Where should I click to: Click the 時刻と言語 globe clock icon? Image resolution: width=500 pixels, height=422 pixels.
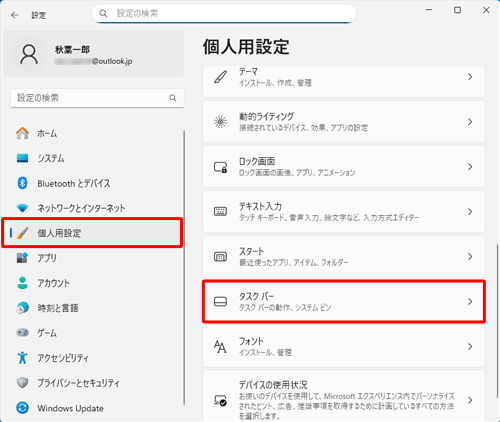[22, 308]
